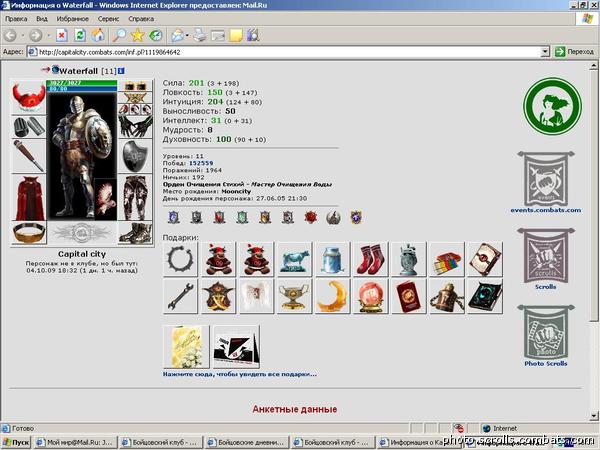Select the crystal ball gift

[370, 296]
